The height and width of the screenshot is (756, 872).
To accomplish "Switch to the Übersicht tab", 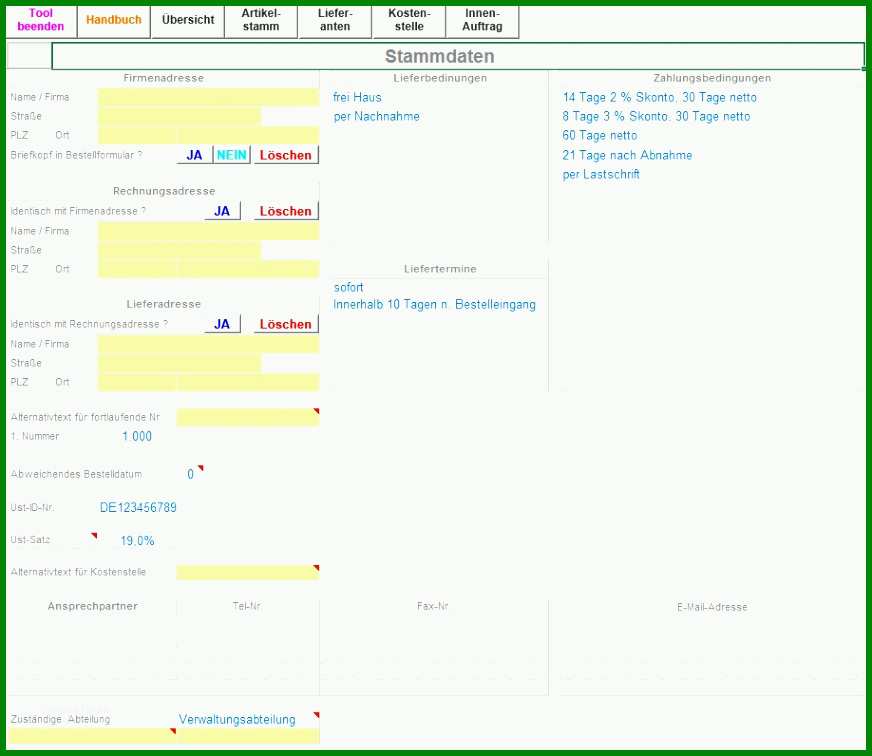I will point(188,20).
